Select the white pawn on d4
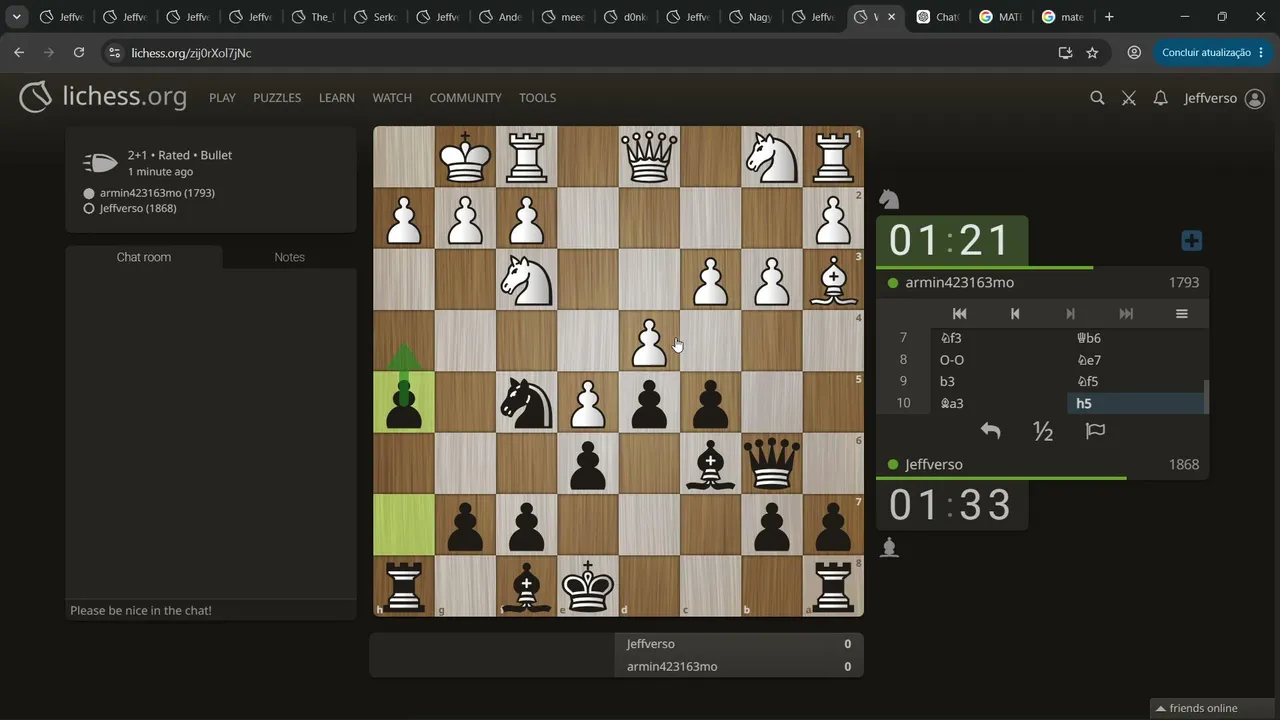This screenshot has width=1280, height=720. [x=649, y=341]
